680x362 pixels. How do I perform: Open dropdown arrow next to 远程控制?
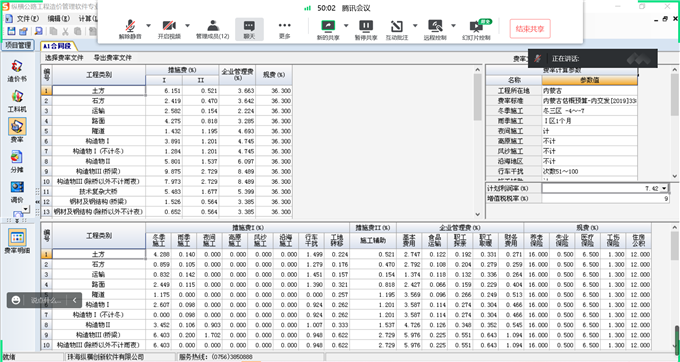pyautogui.click(x=453, y=26)
